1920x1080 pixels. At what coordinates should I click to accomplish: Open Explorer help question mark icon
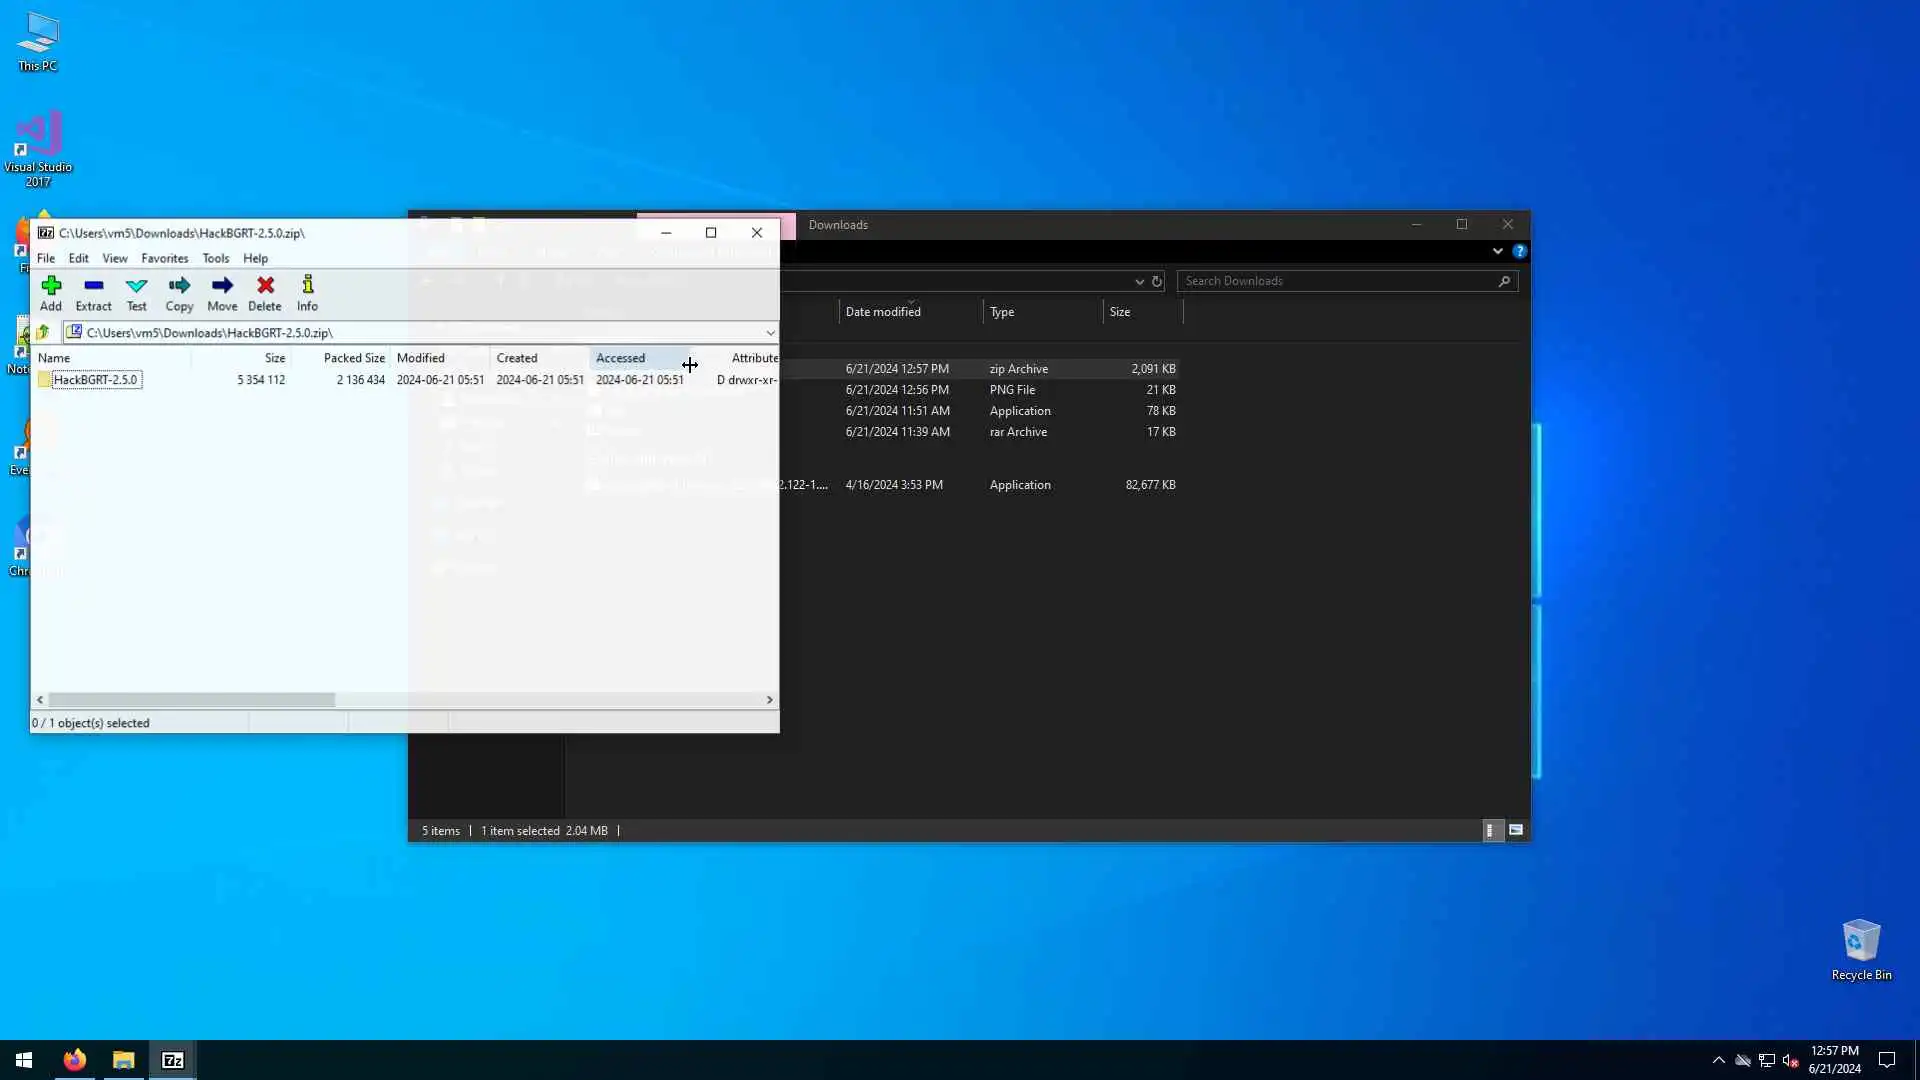click(x=1519, y=251)
